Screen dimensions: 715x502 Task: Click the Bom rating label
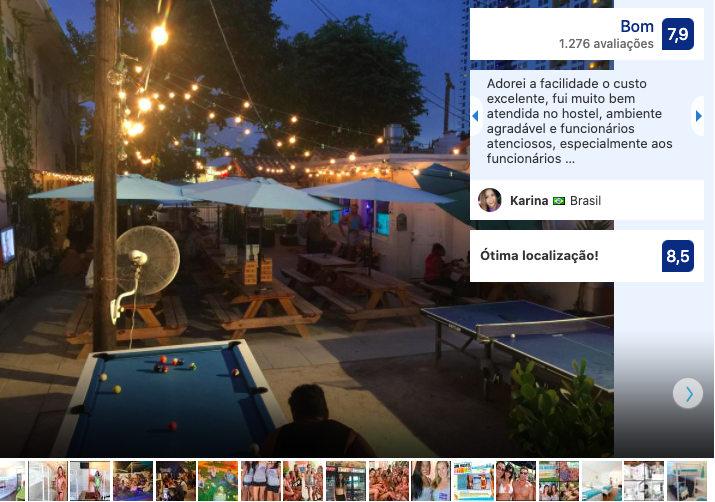[637, 26]
